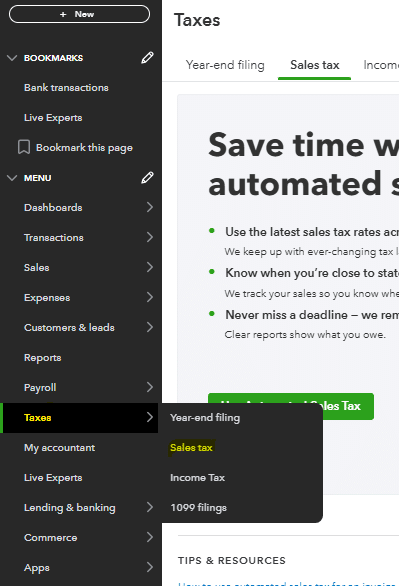Image resolution: width=399 pixels, height=586 pixels.
Task: Collapse the MENU section chevron
Action: [12, 178]
